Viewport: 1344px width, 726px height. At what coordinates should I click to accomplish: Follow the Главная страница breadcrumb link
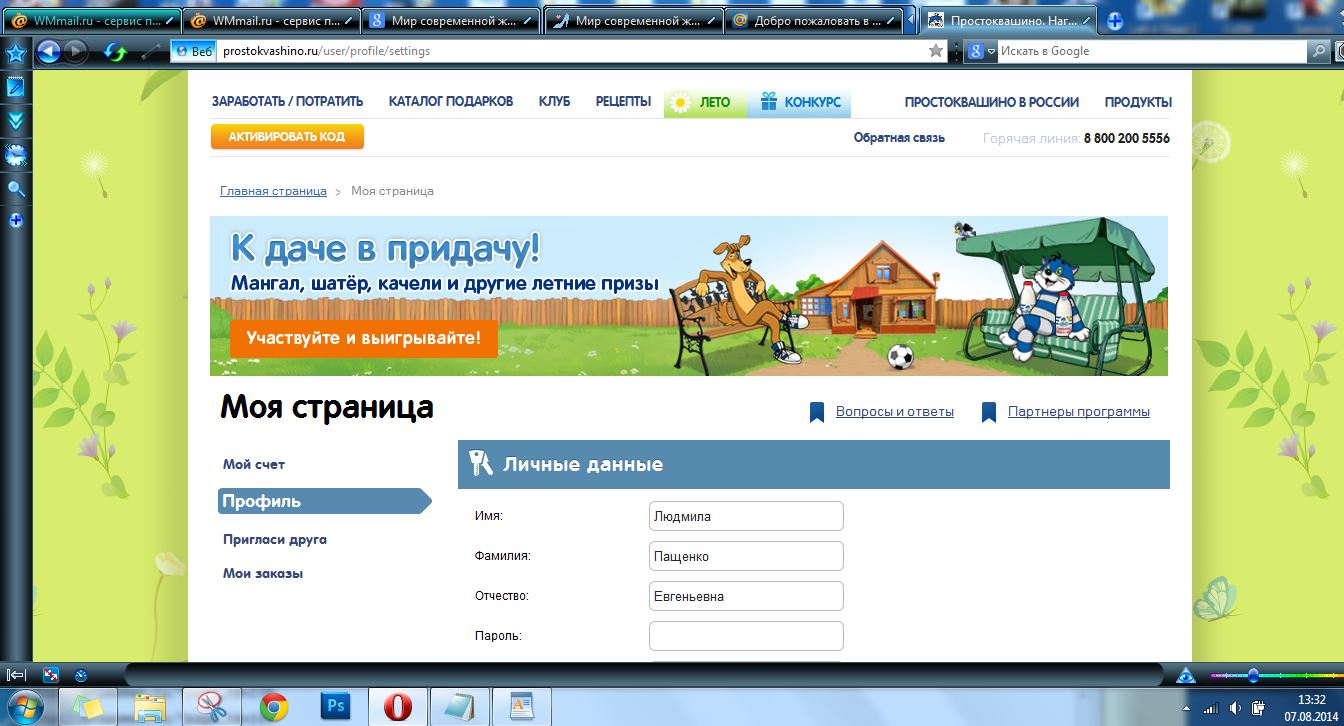coord(273,191)
